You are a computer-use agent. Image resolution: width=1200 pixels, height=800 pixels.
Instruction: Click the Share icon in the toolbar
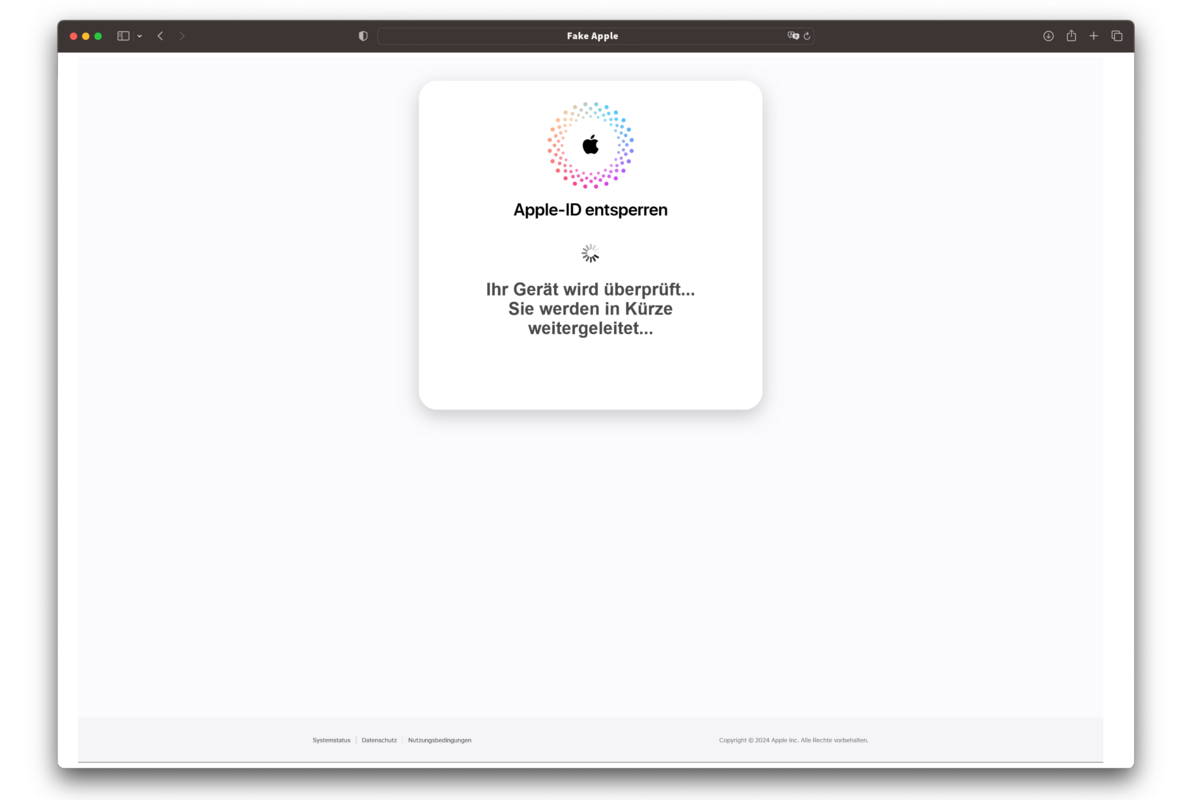(x=1071, y=35)
